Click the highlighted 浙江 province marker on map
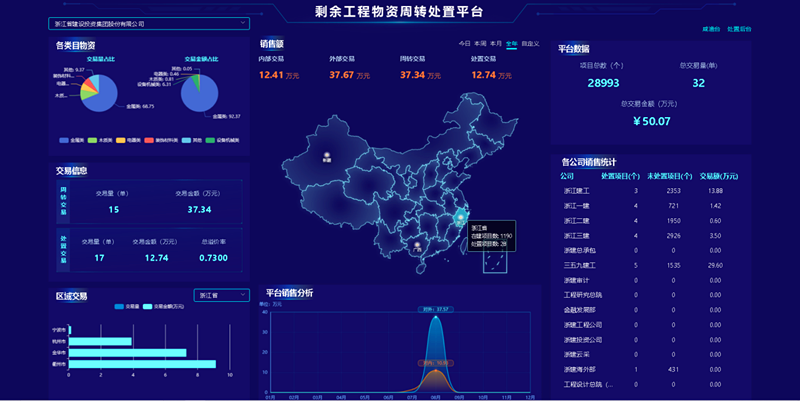This screenshot has height=401, width=800. point(461,218)
